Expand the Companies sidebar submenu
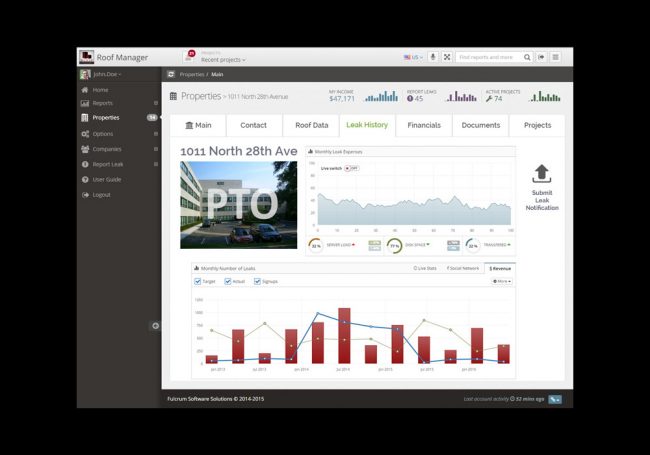 156,149
